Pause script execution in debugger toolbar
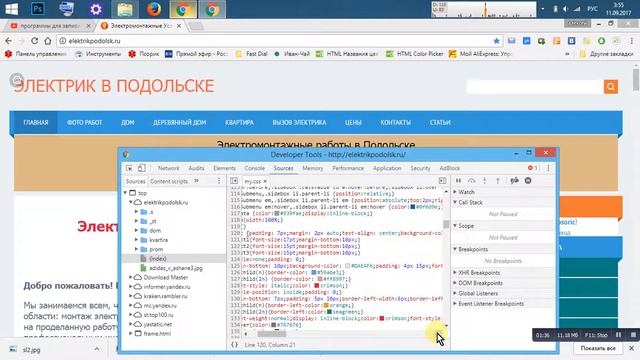This screenshot has height=360, width=640. click(458, 180)
